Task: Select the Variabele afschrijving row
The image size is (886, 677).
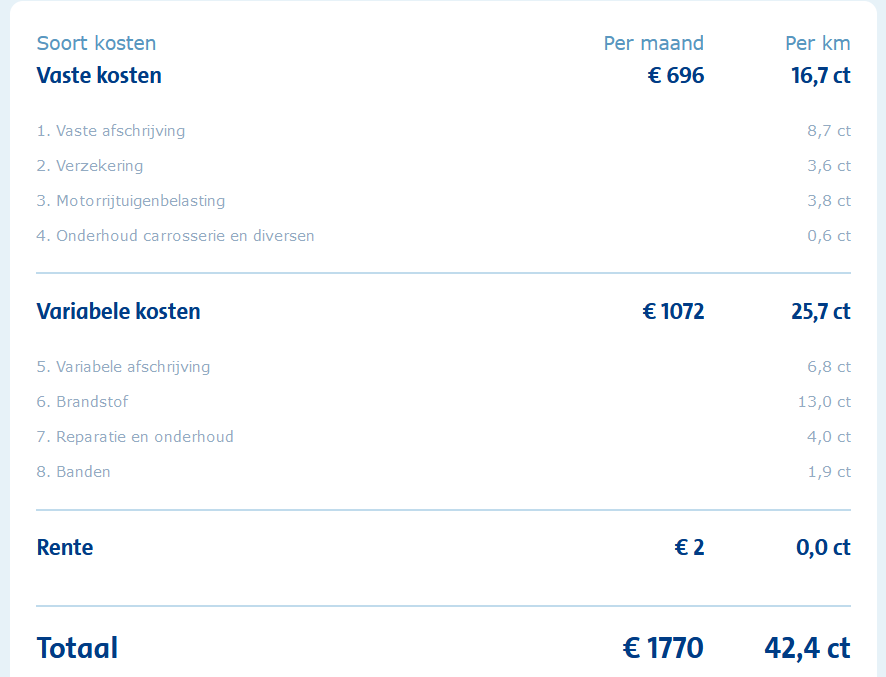Action: point(124,367)
